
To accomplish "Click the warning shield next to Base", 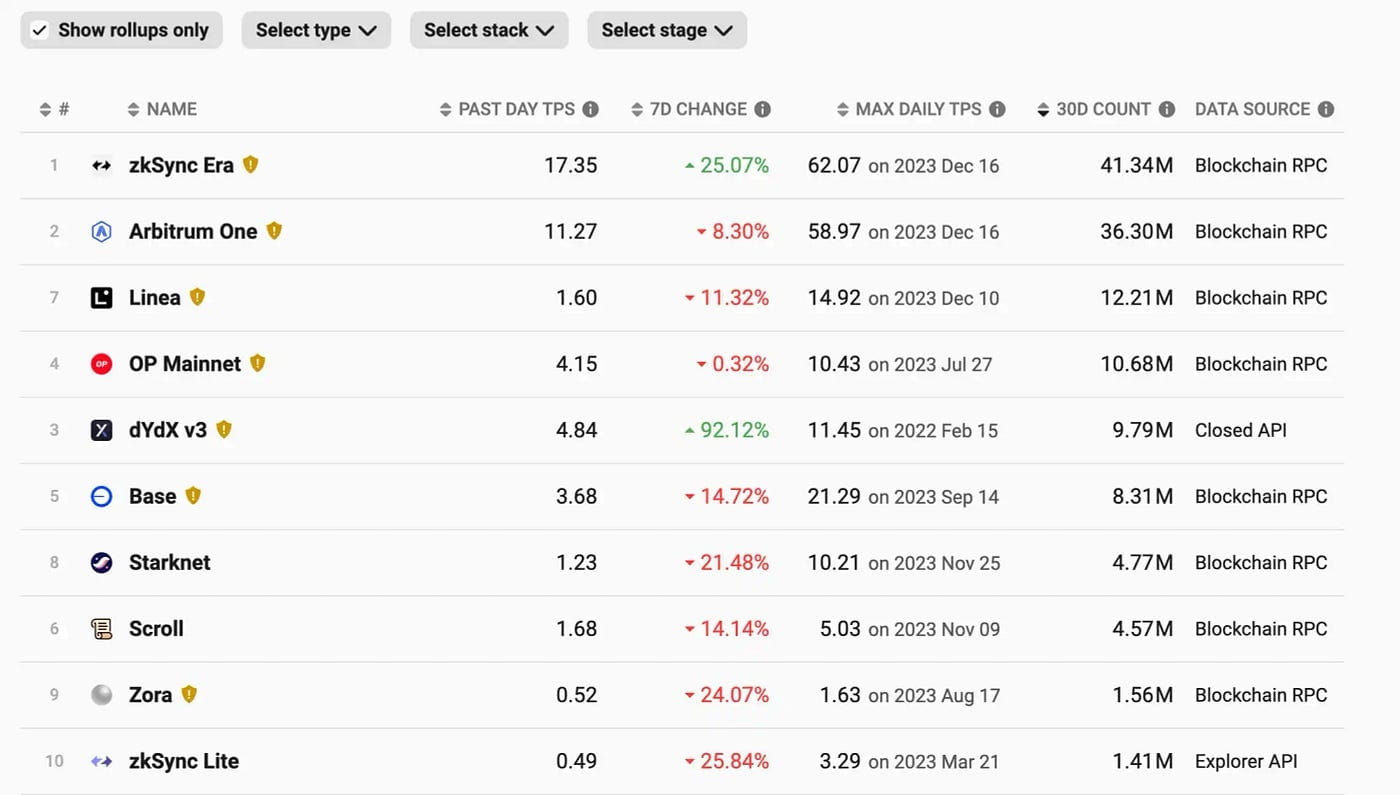I will [x=193, y=496].
